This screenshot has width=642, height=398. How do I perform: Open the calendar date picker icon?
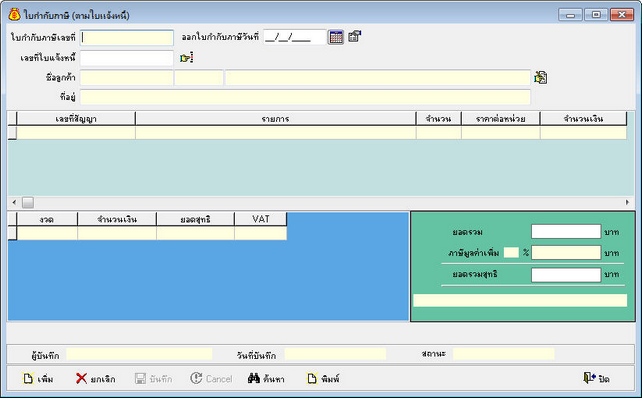point(336,37)
